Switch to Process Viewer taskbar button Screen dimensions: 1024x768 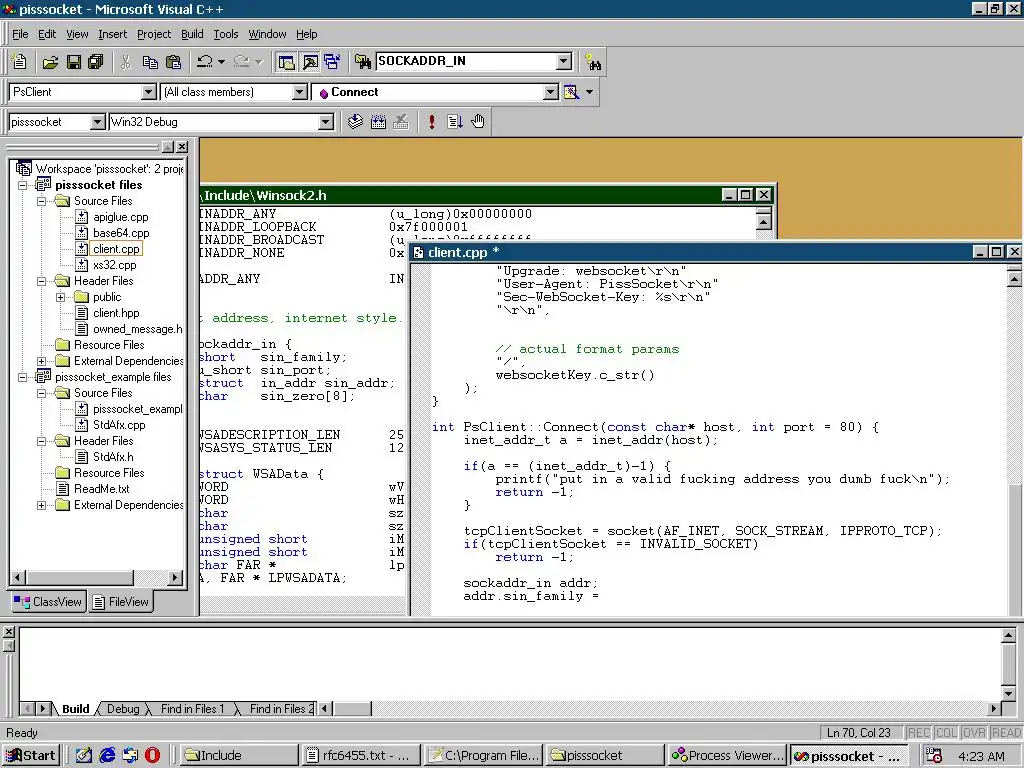[727, 756]
